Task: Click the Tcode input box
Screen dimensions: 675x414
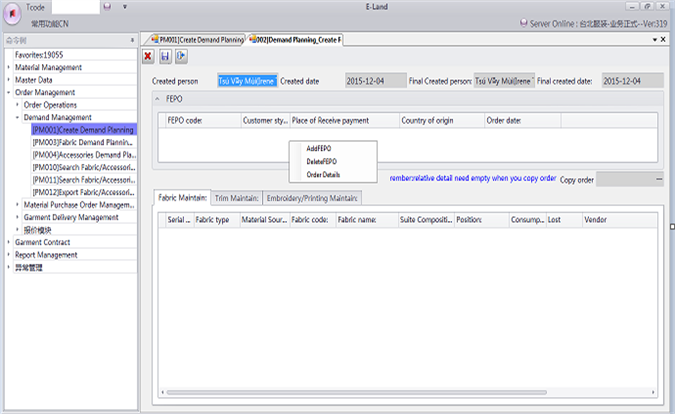Action: (77, 7)
